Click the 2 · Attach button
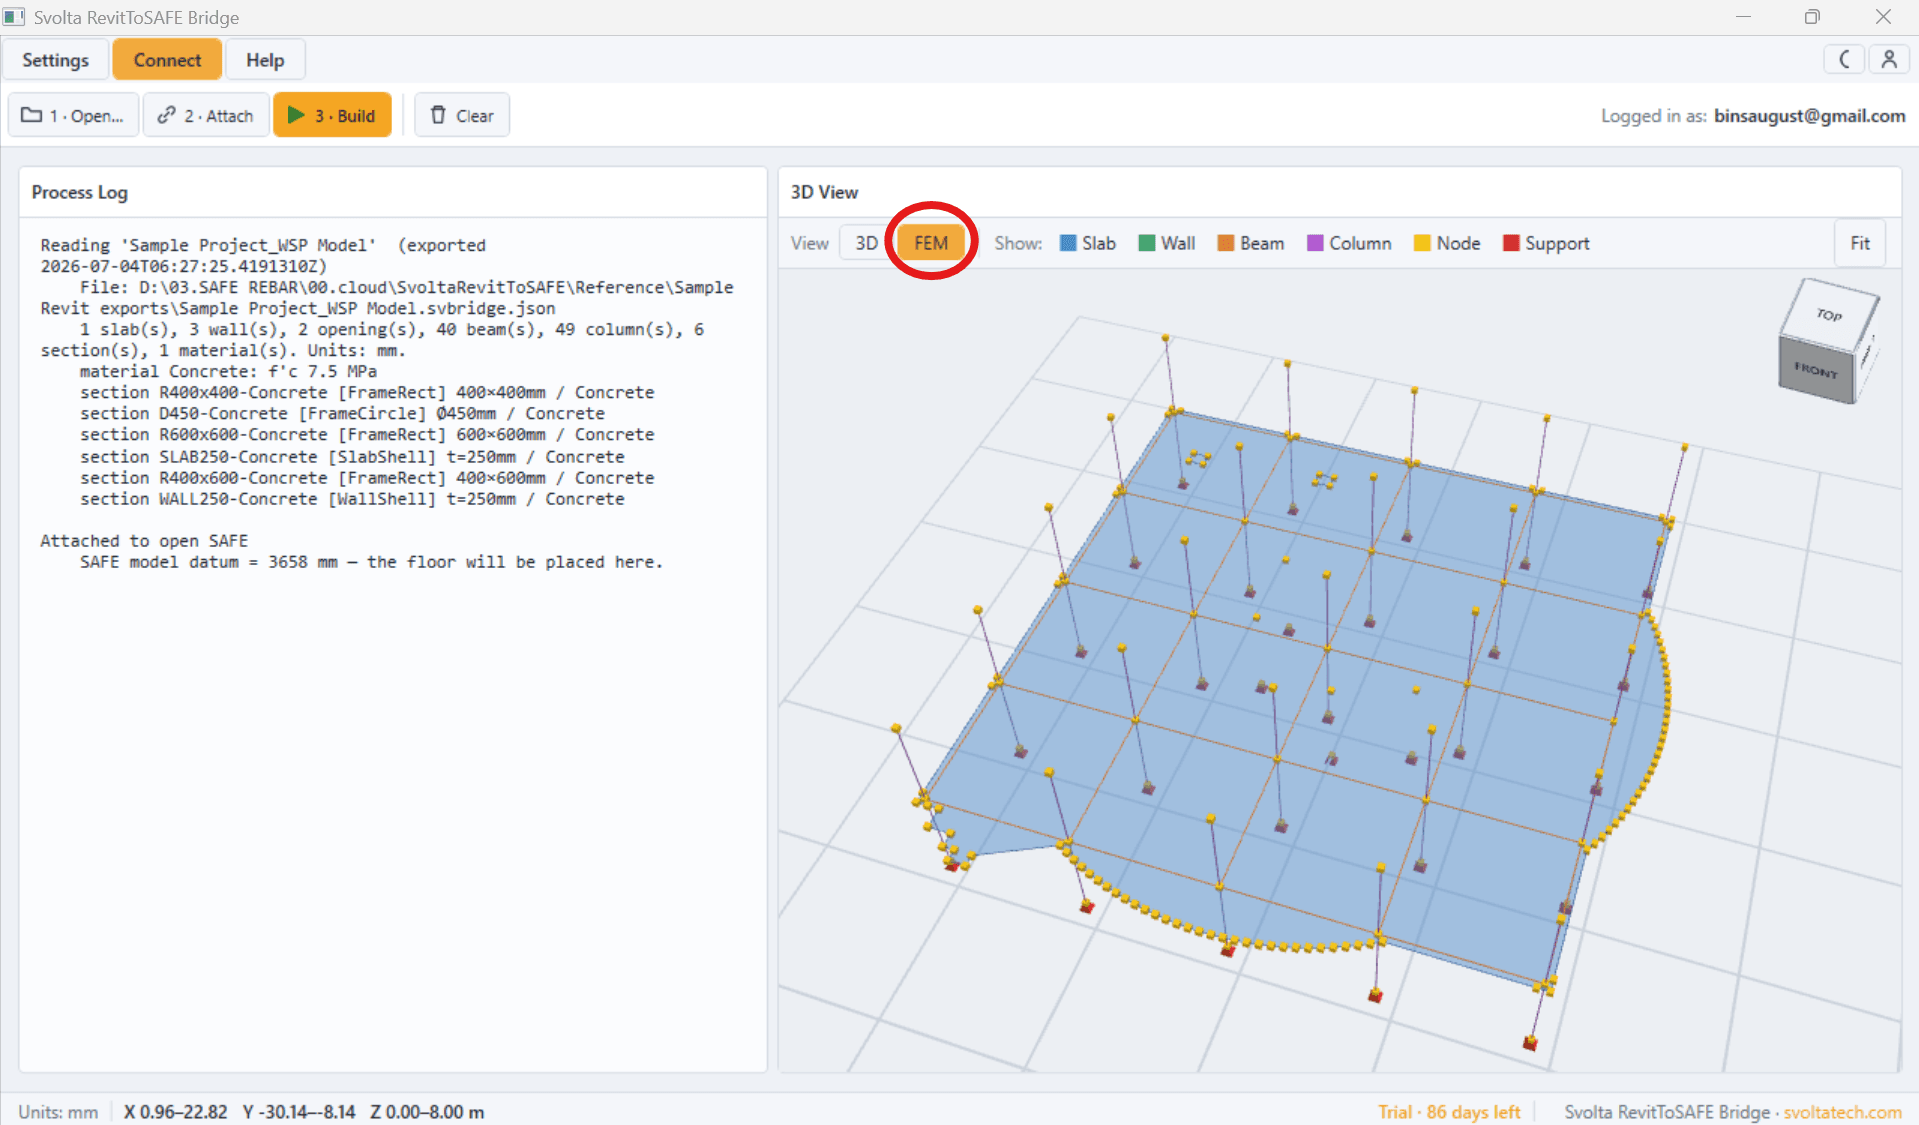1919x1125 pixels. (205, 116)
